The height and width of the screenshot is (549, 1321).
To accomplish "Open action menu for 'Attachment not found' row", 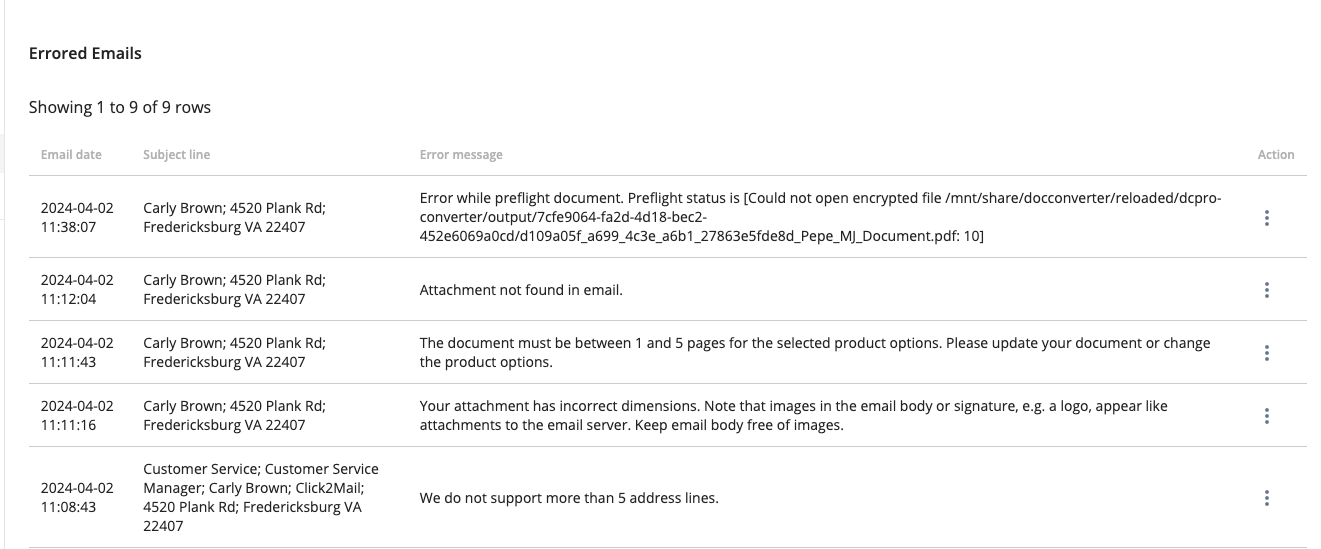I will 1266,290.
